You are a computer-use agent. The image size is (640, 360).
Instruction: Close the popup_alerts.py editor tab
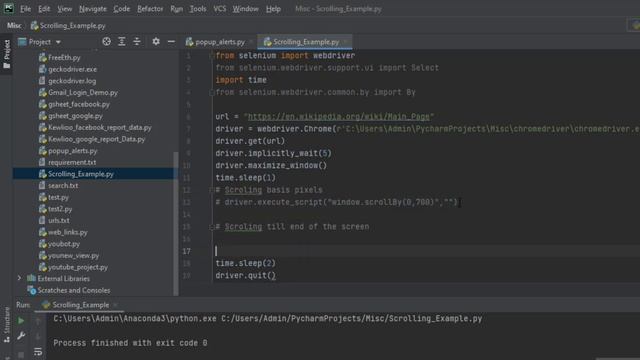click(x=251, y=42)
